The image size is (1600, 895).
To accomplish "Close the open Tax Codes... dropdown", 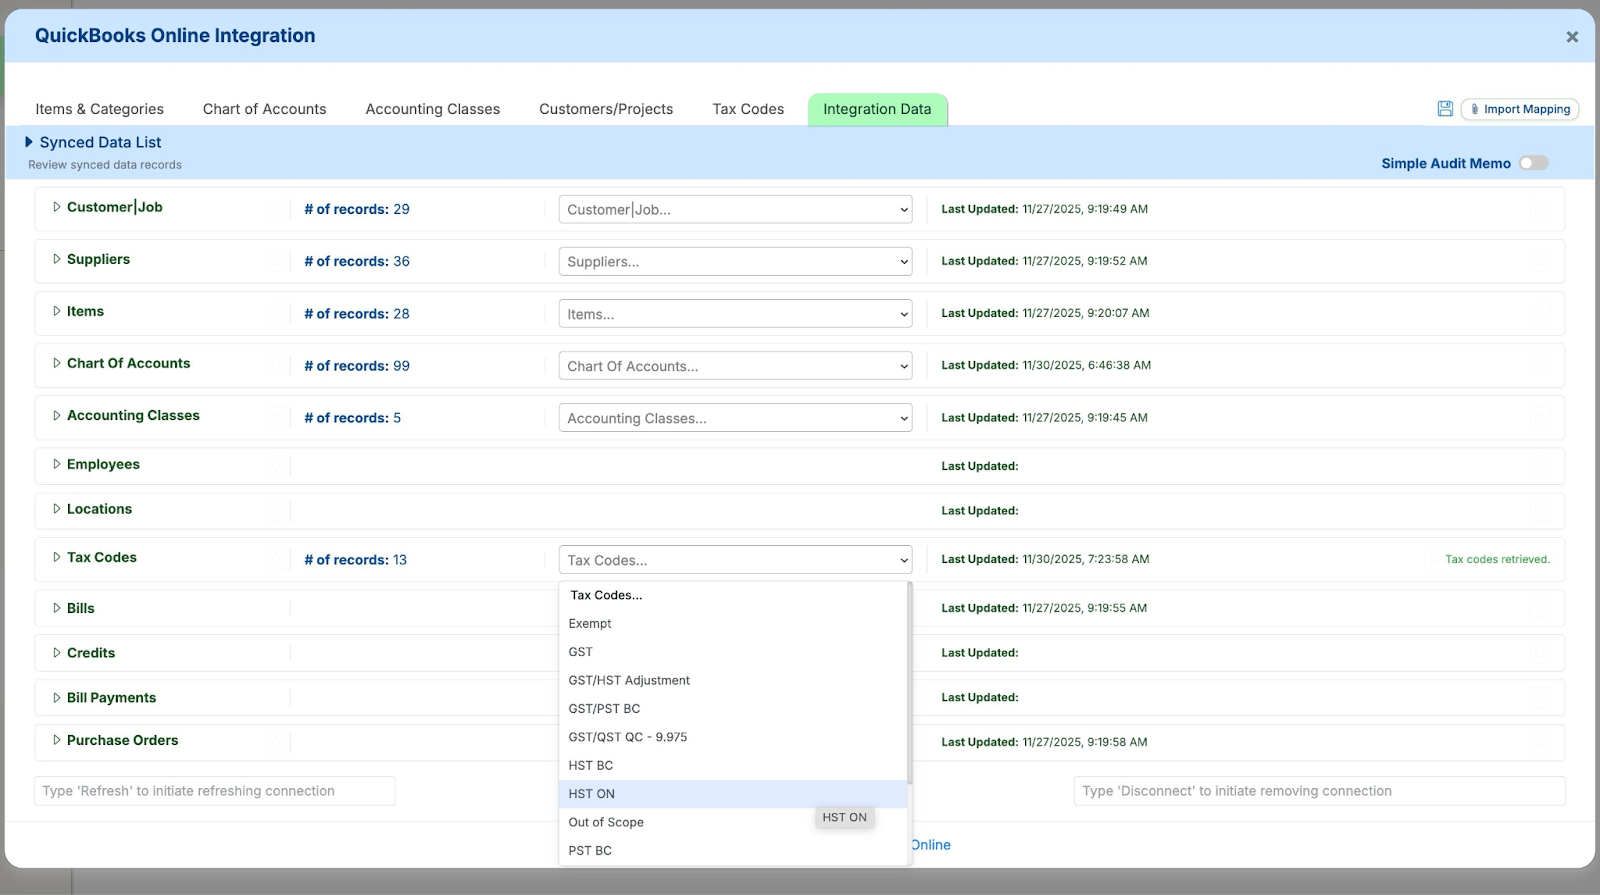I will point(735,560).
